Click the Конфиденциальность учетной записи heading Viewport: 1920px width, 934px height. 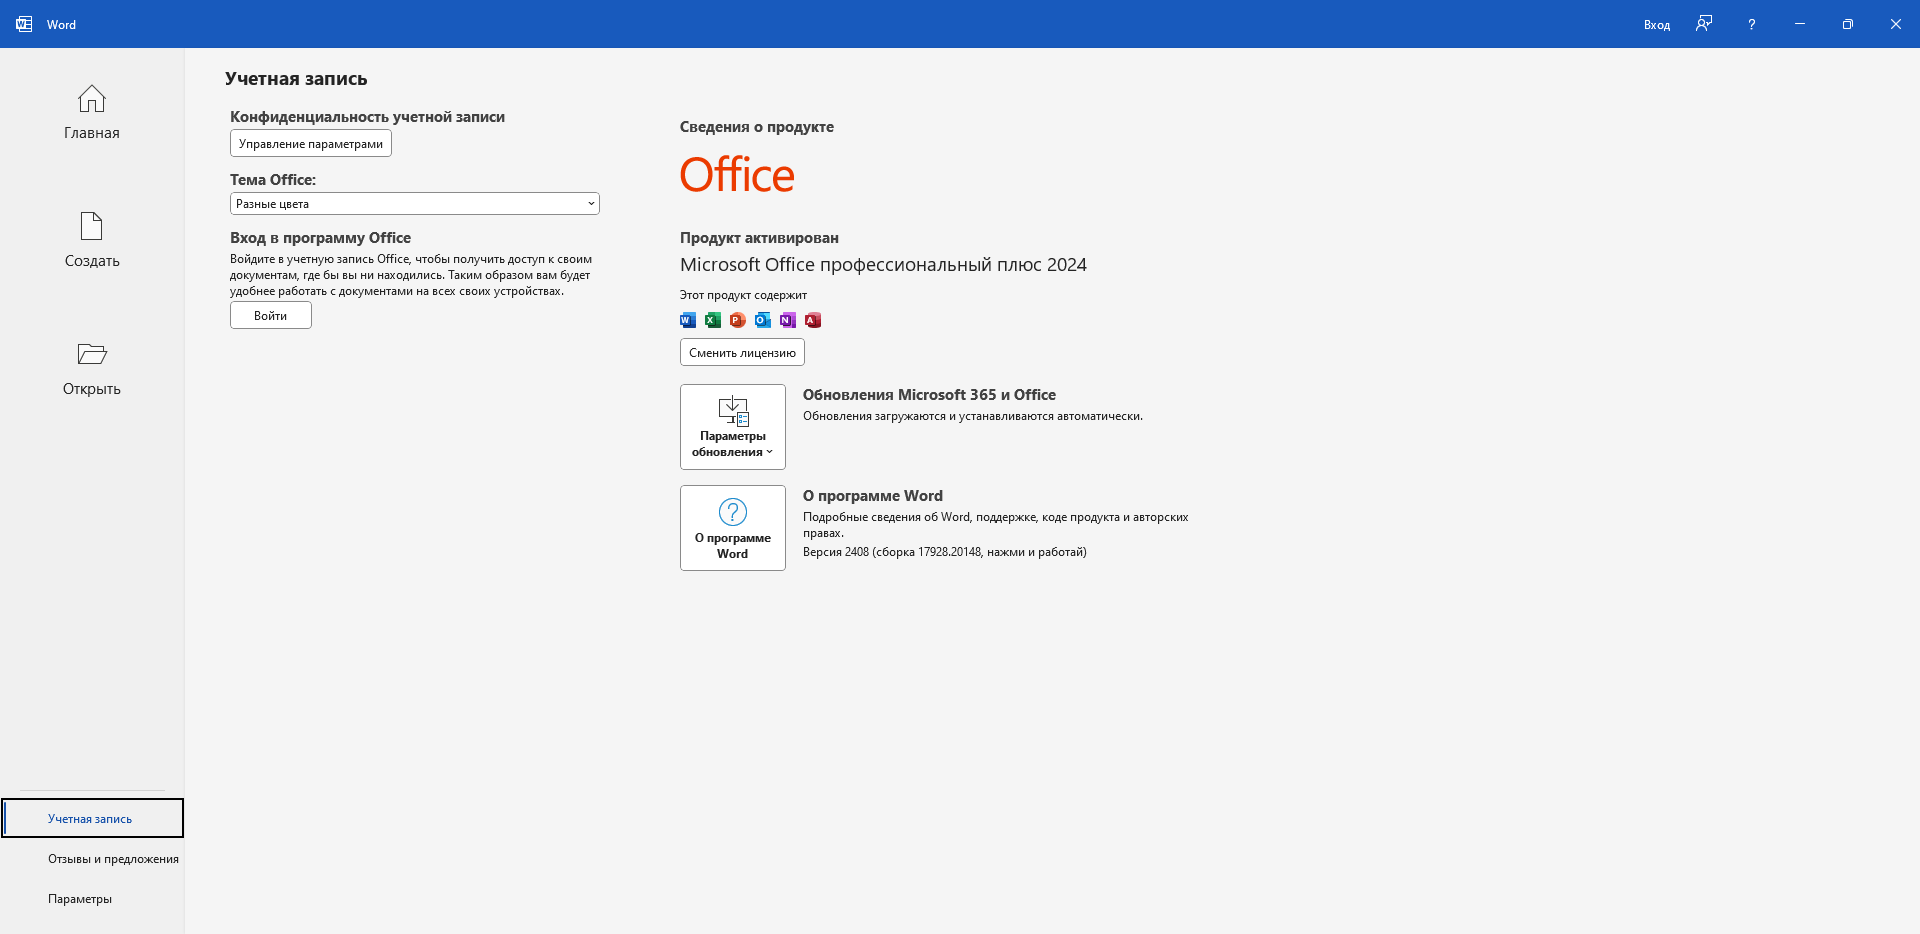[367, 117]
